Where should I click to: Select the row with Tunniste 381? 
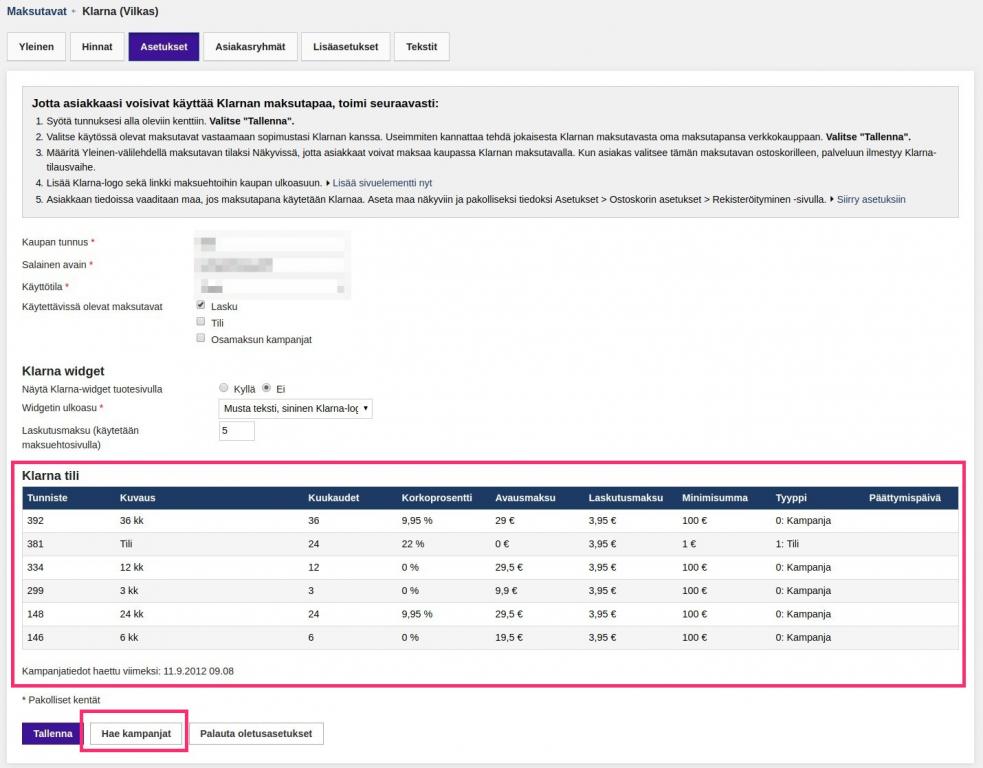(x=490, y=544)
